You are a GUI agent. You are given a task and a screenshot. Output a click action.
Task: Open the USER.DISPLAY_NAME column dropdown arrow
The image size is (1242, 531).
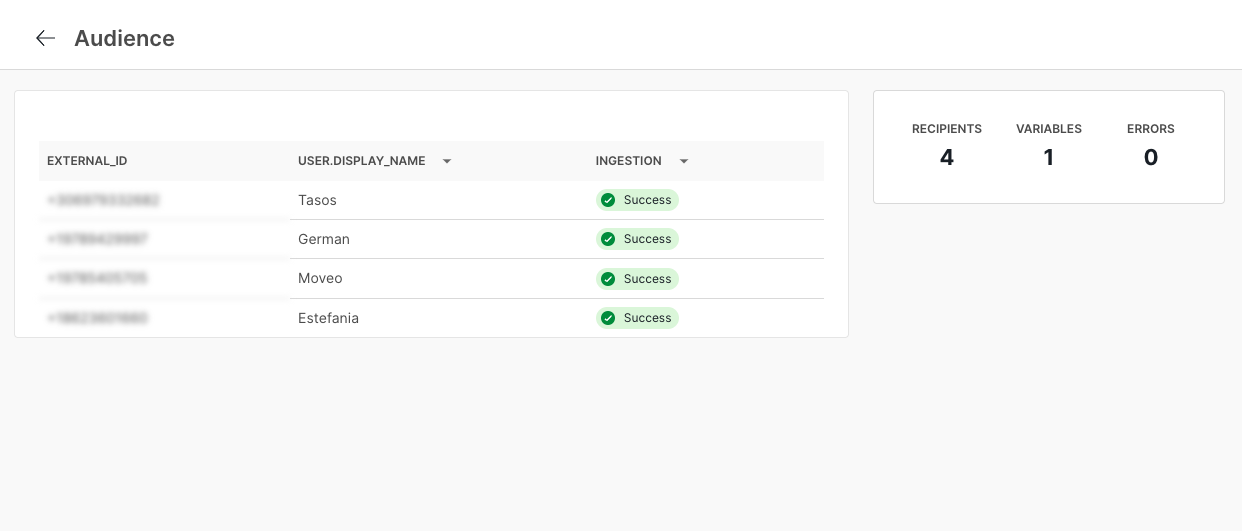(447, 161)
